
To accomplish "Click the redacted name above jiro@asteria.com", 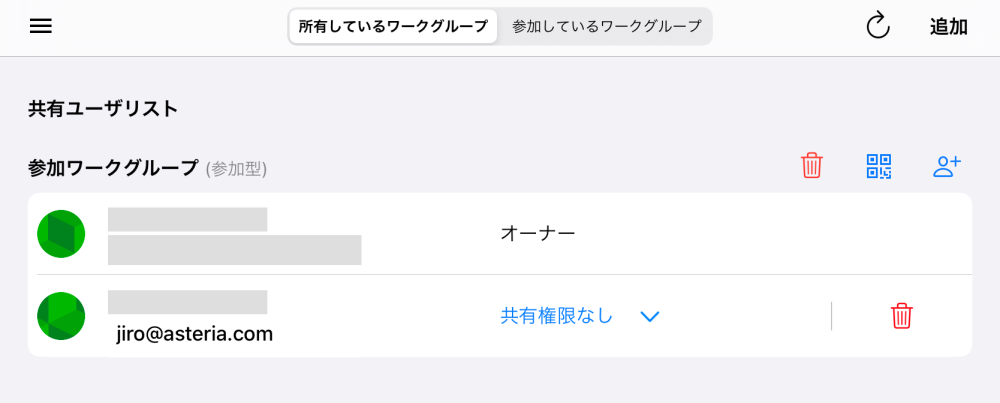I will [187, 302].
